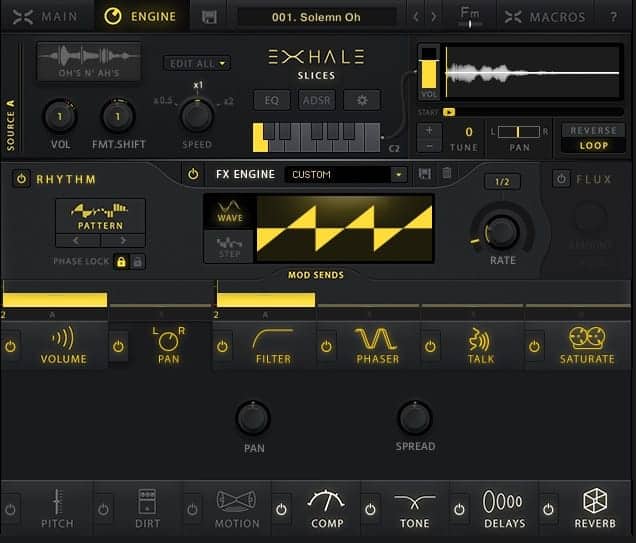The image size is (637, 543).
Task: Open preset name 001. Solemn Oh
Action: tap(316, 17)
